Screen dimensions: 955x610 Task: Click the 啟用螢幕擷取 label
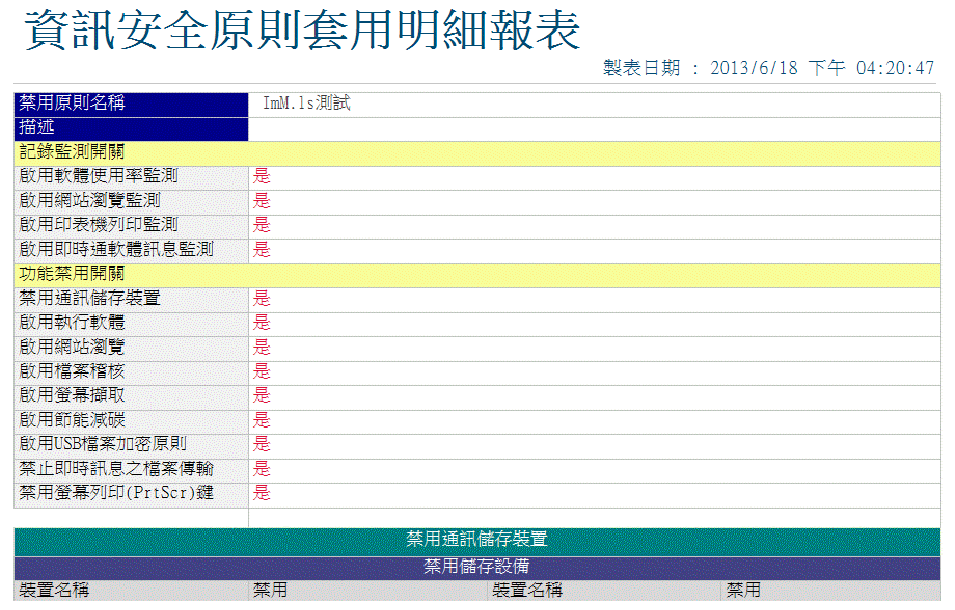(72, 395)
